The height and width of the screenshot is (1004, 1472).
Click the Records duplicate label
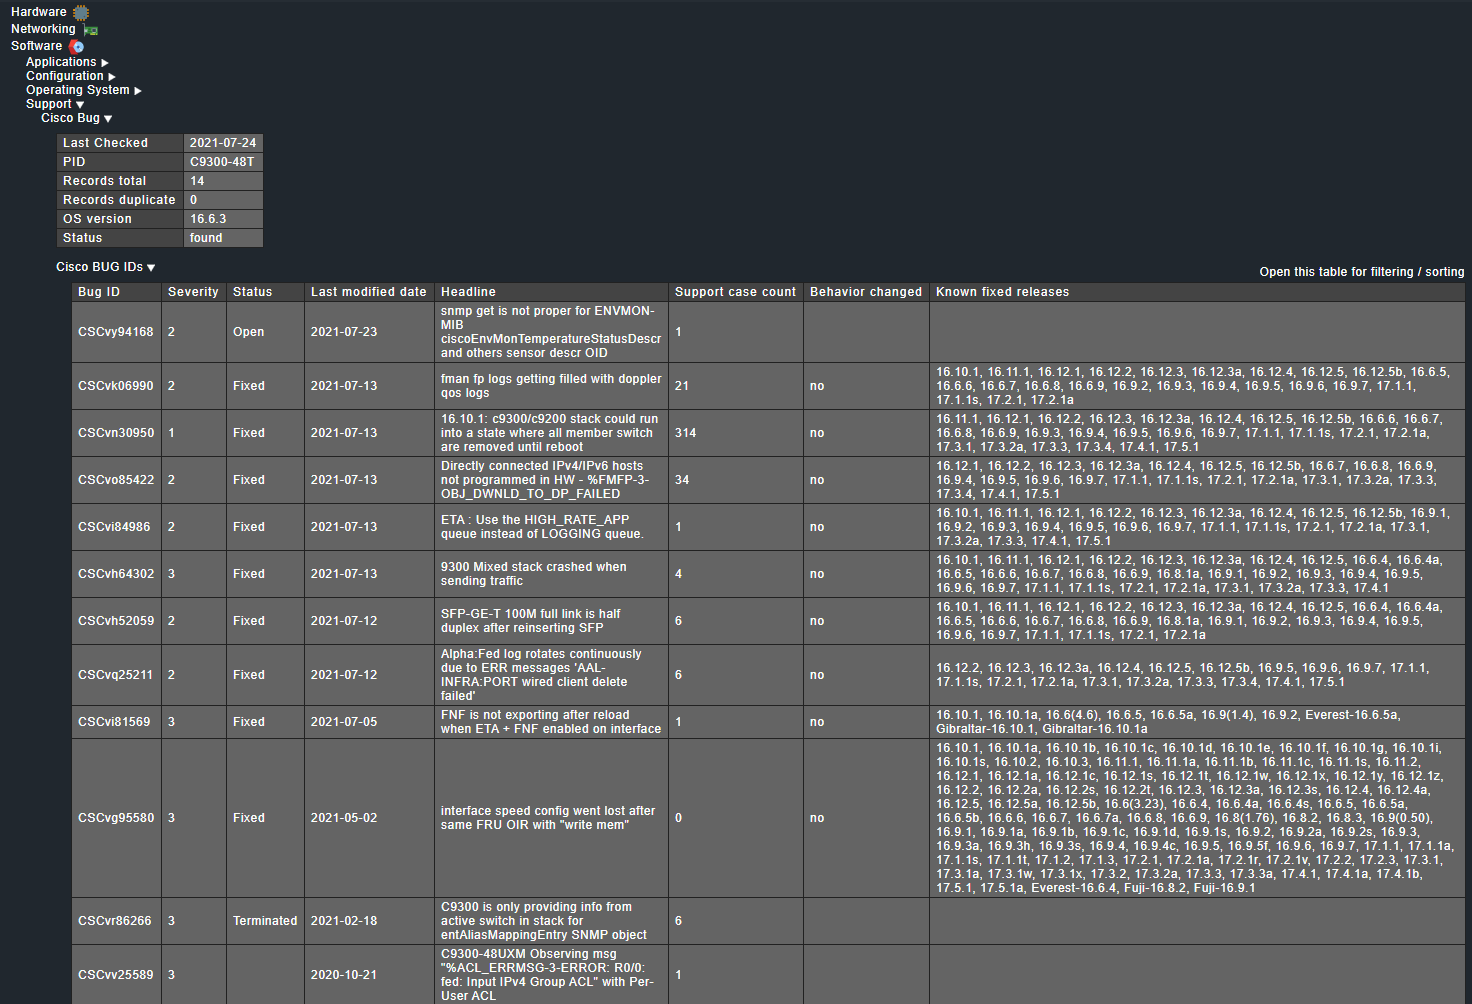[x=119, y=200]
